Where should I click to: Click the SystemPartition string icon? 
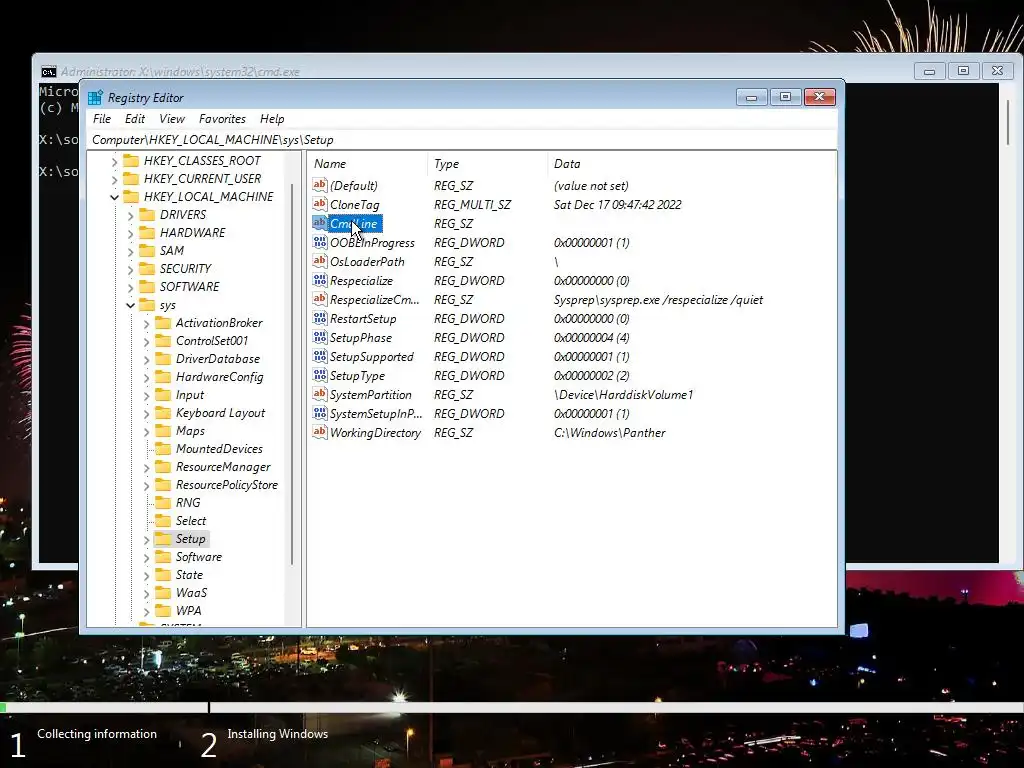click(319, 394)
